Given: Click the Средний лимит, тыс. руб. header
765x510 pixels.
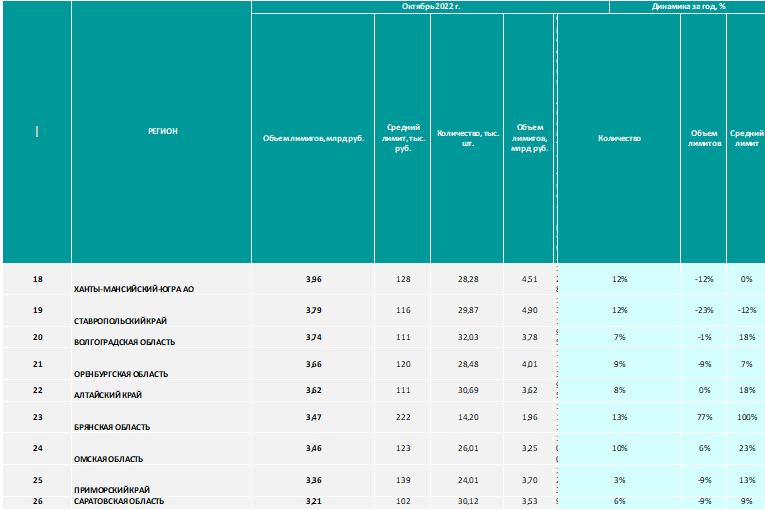Looking at the screenshot, I should [x=403, y=138].
